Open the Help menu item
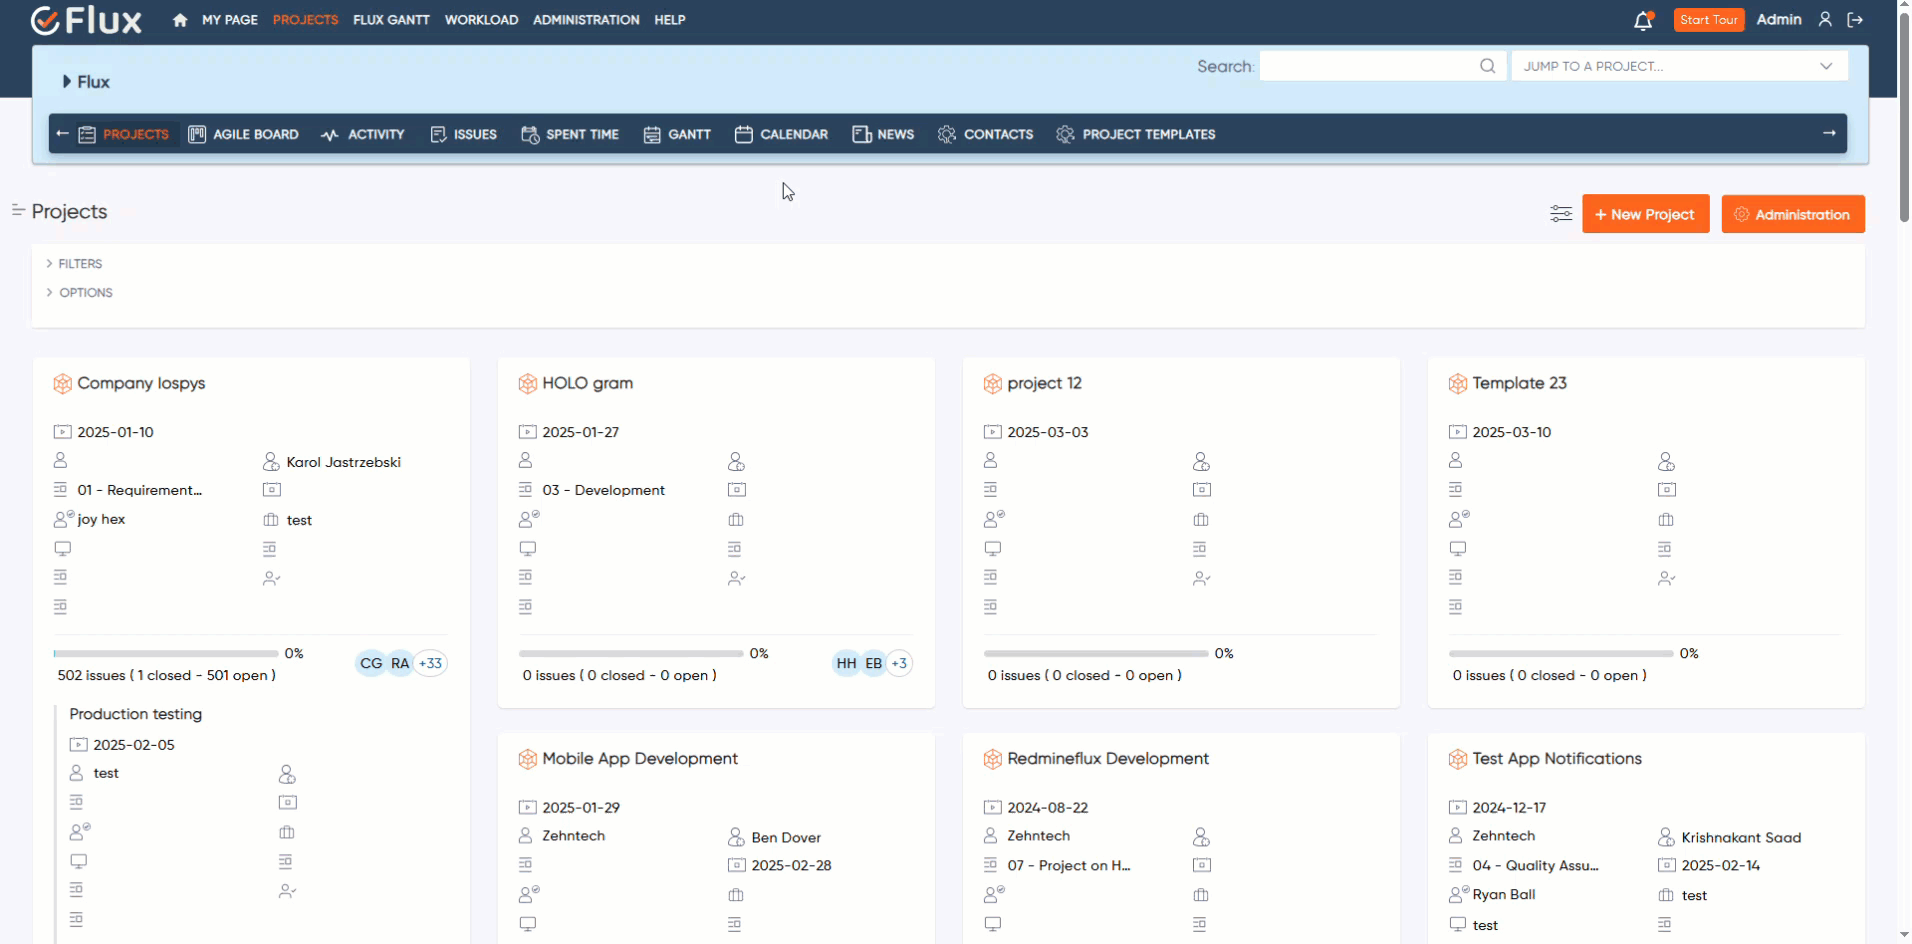 tap(670, 20)
